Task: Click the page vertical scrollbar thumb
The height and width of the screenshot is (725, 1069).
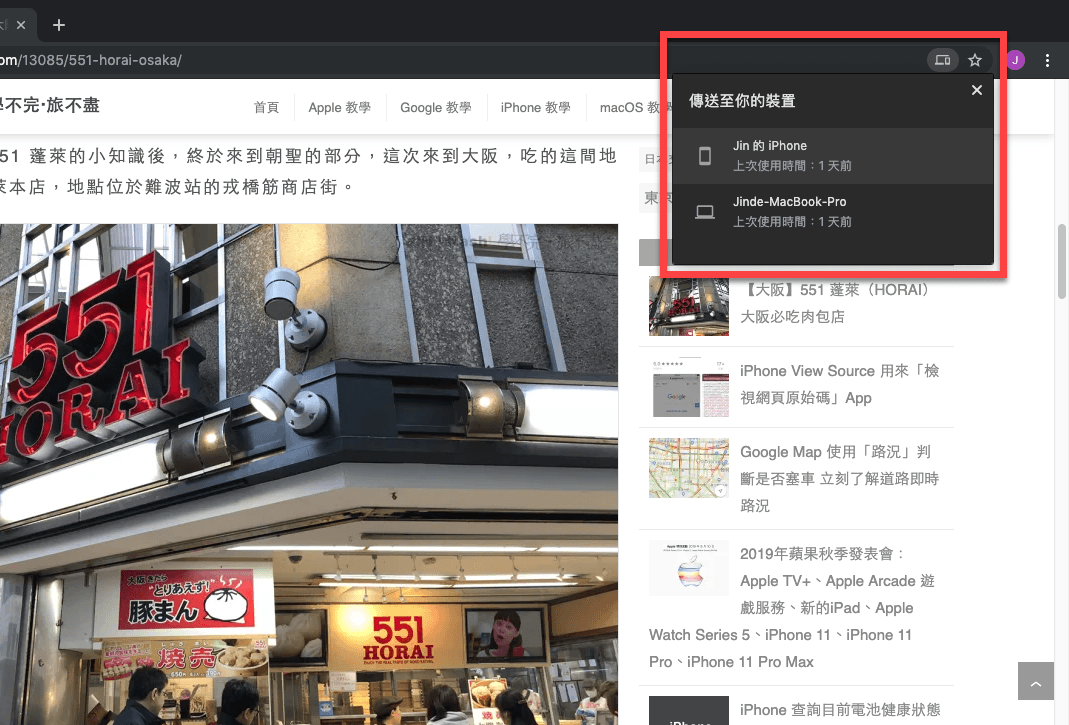Action: [x=1062, y=261]
